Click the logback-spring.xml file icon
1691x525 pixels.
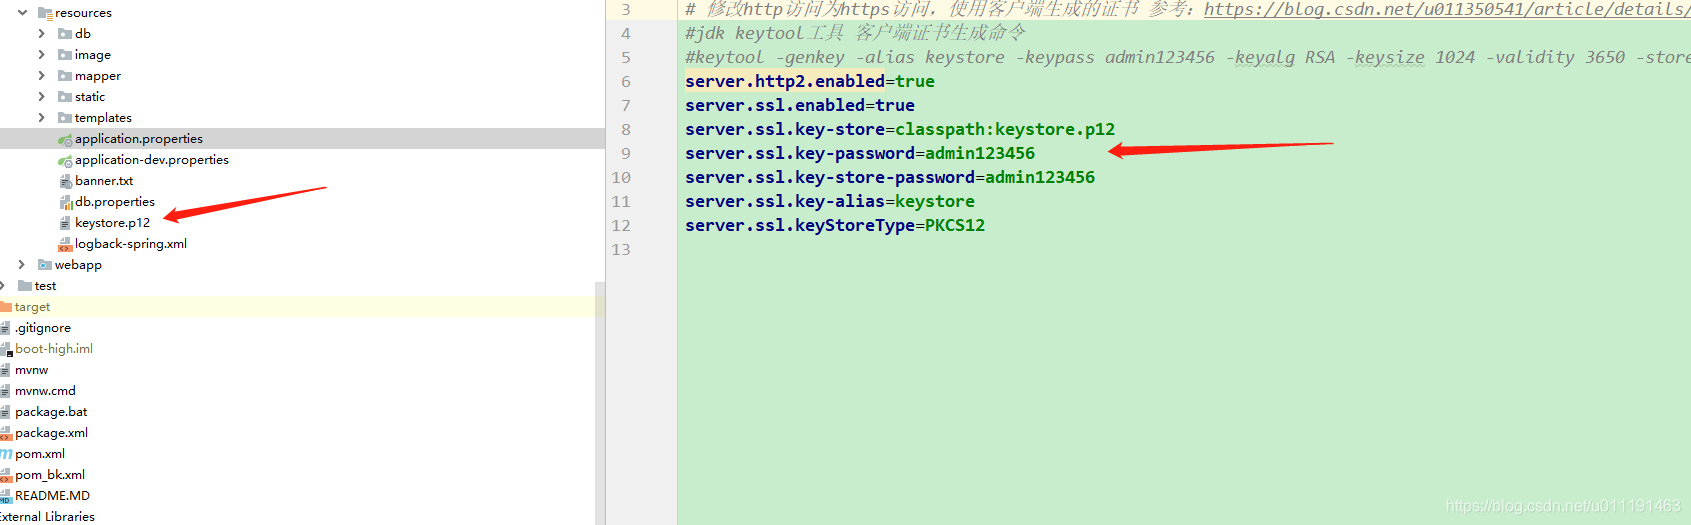pos(65,244)
